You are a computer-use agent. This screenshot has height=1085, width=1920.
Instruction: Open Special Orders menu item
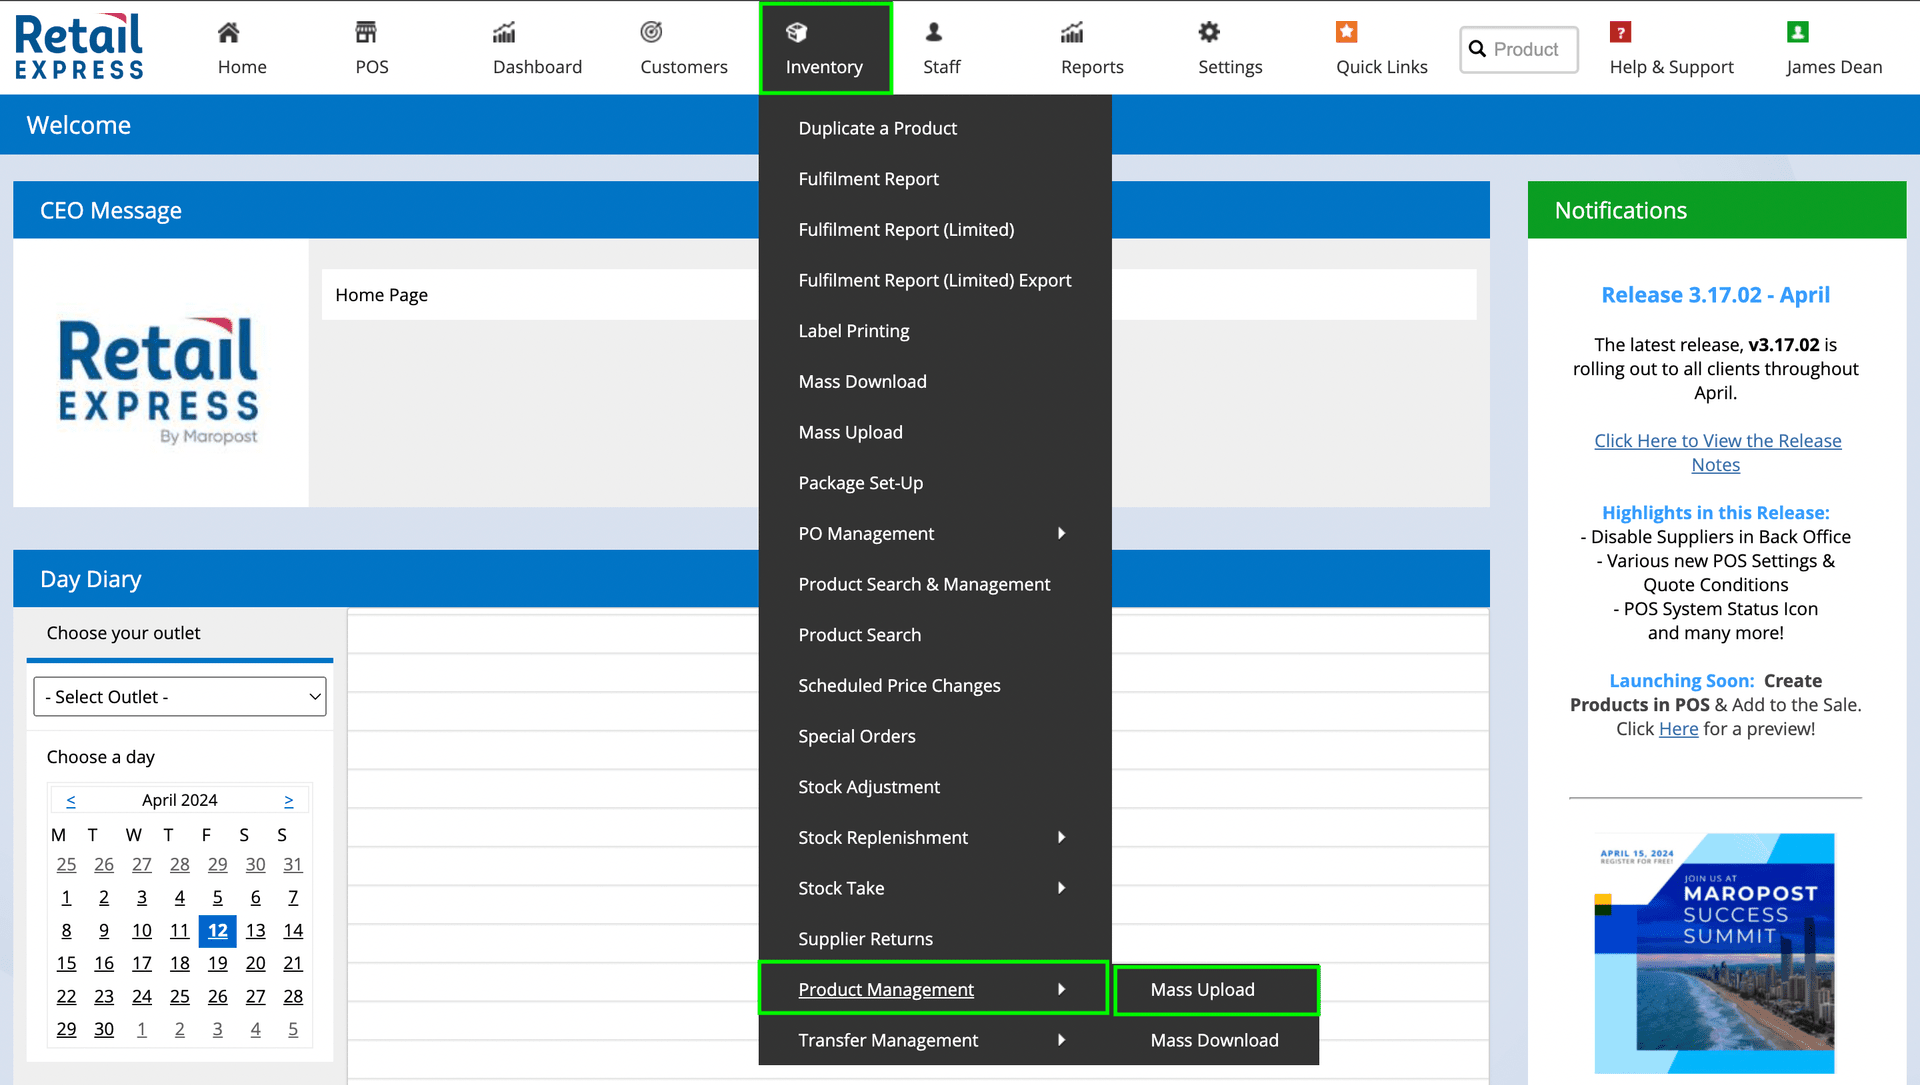[x=857, y=737]
